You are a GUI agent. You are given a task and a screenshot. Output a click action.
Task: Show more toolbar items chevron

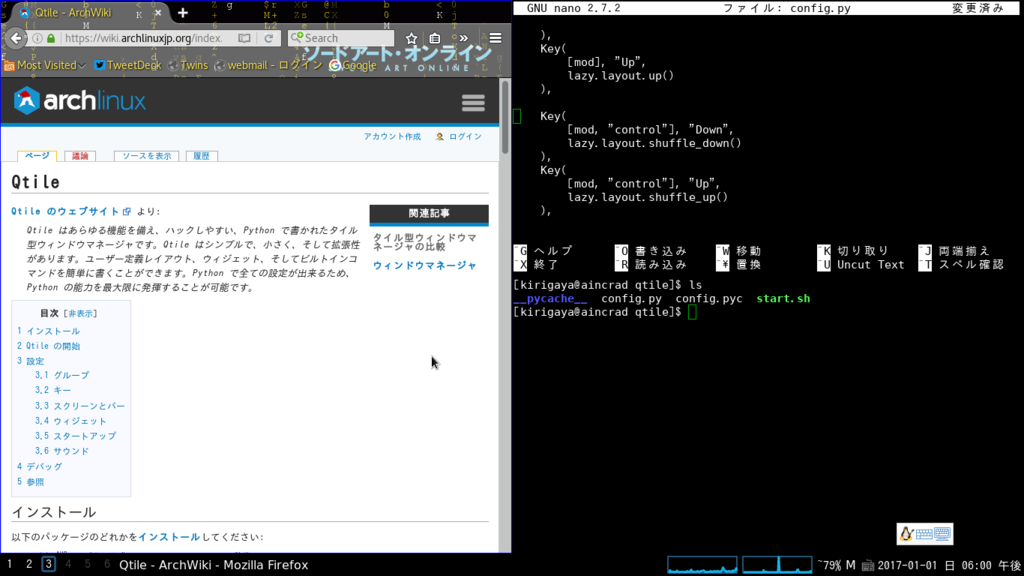click(463, 39)
